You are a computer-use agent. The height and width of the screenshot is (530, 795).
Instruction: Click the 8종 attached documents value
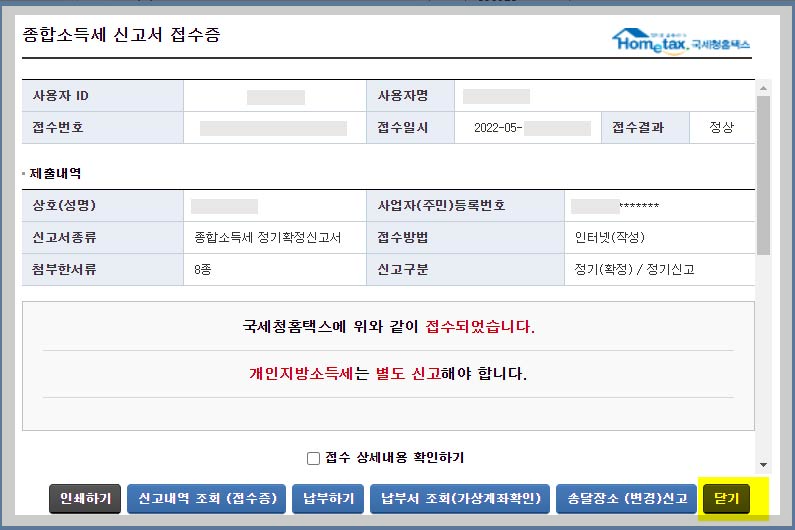pos(202,269)
